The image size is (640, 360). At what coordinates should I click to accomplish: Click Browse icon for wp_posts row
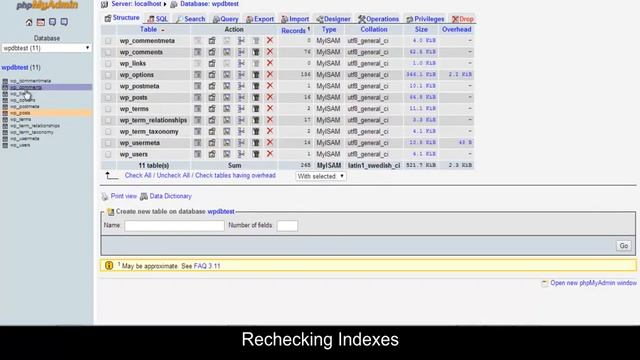pyautogui.click(x=198, y=98)
